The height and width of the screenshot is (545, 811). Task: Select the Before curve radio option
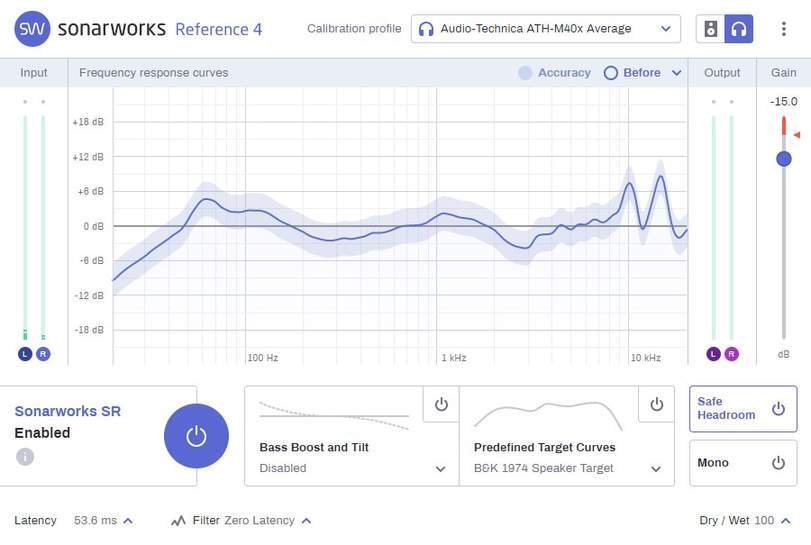tap(611, 73)
